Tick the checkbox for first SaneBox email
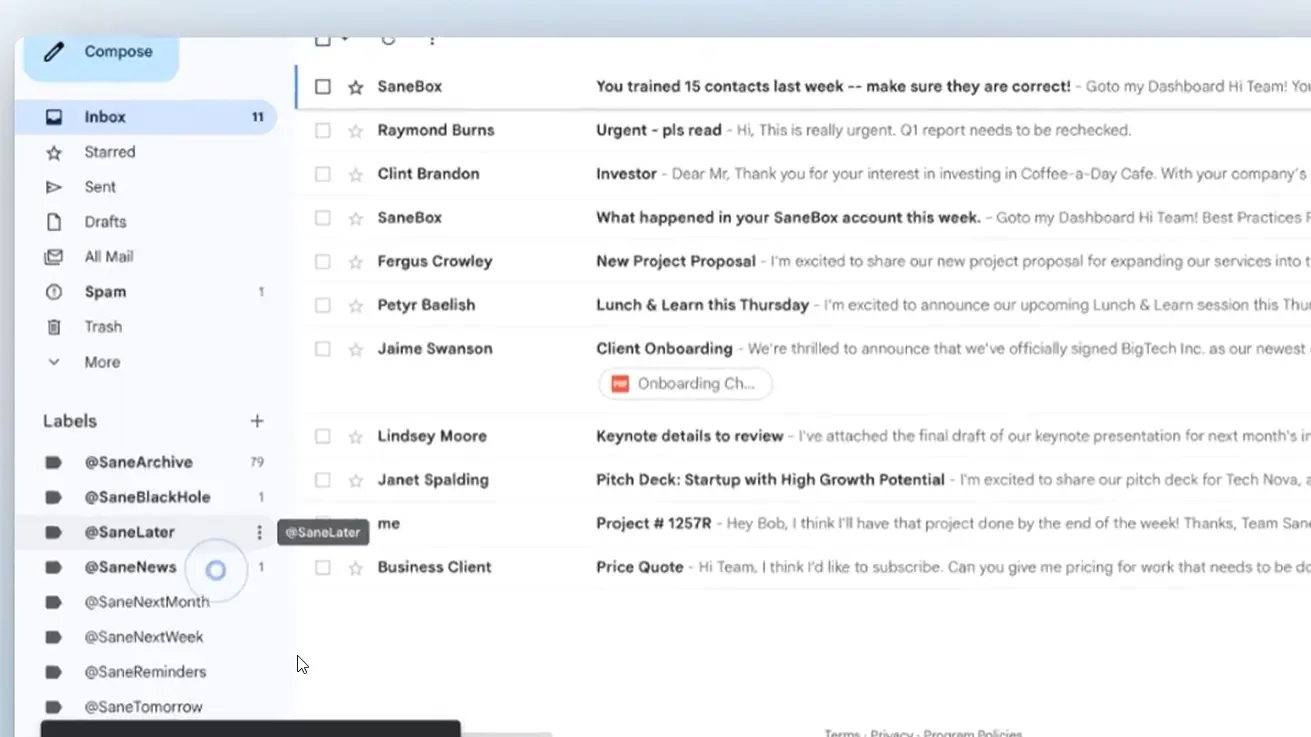The height and width of the screenshot is (737, 1311). pos(323,87)
